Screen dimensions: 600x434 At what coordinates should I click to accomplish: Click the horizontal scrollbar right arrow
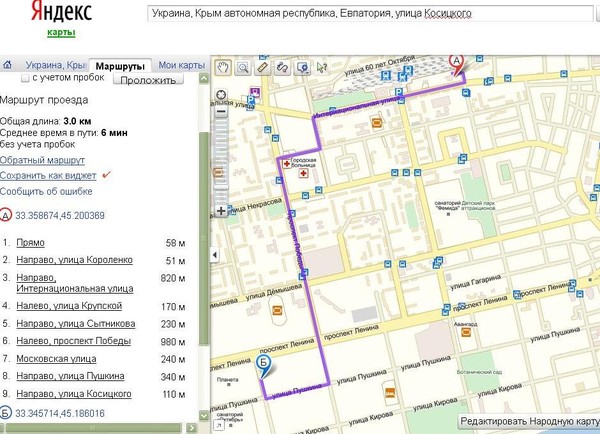(x=191, y=428)
